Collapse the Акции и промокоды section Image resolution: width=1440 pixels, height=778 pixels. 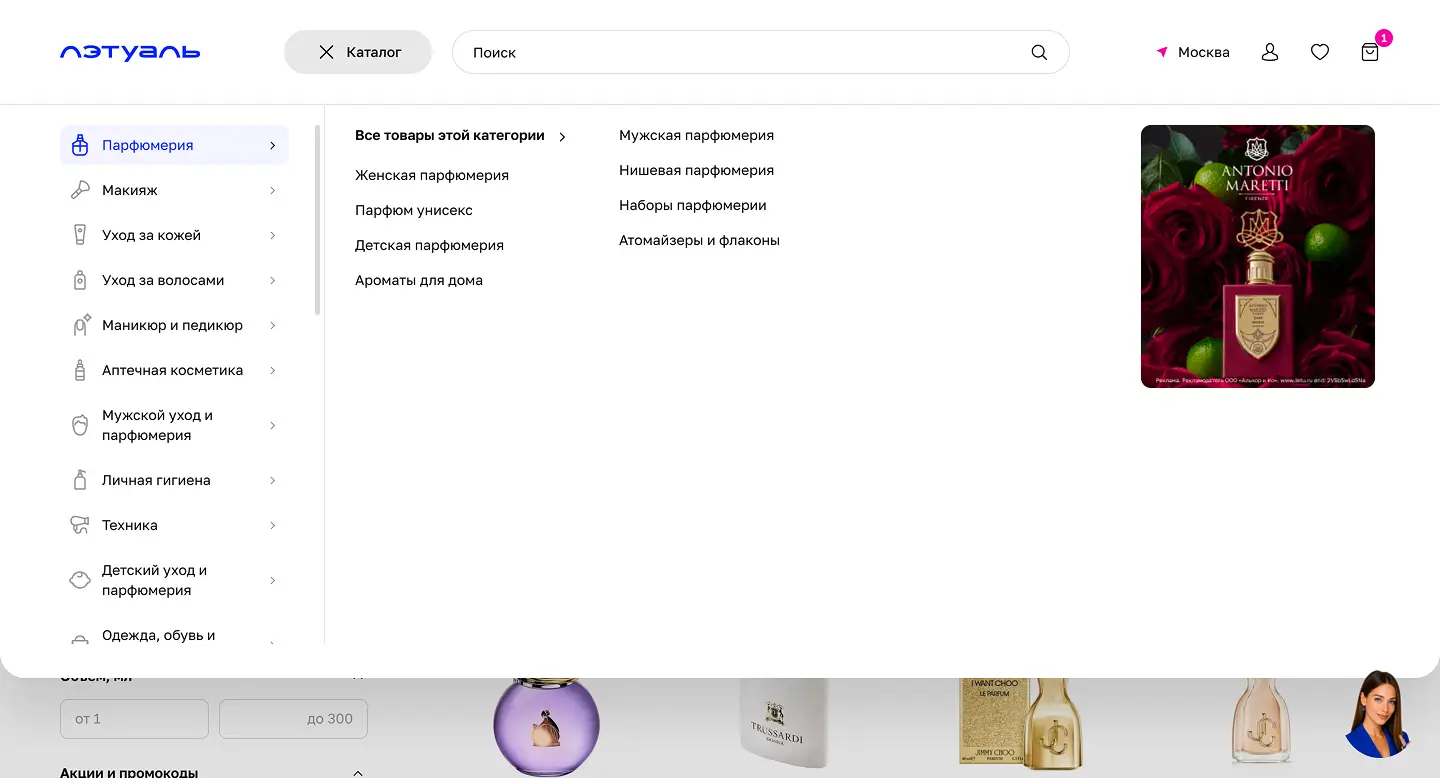point(357,772)
